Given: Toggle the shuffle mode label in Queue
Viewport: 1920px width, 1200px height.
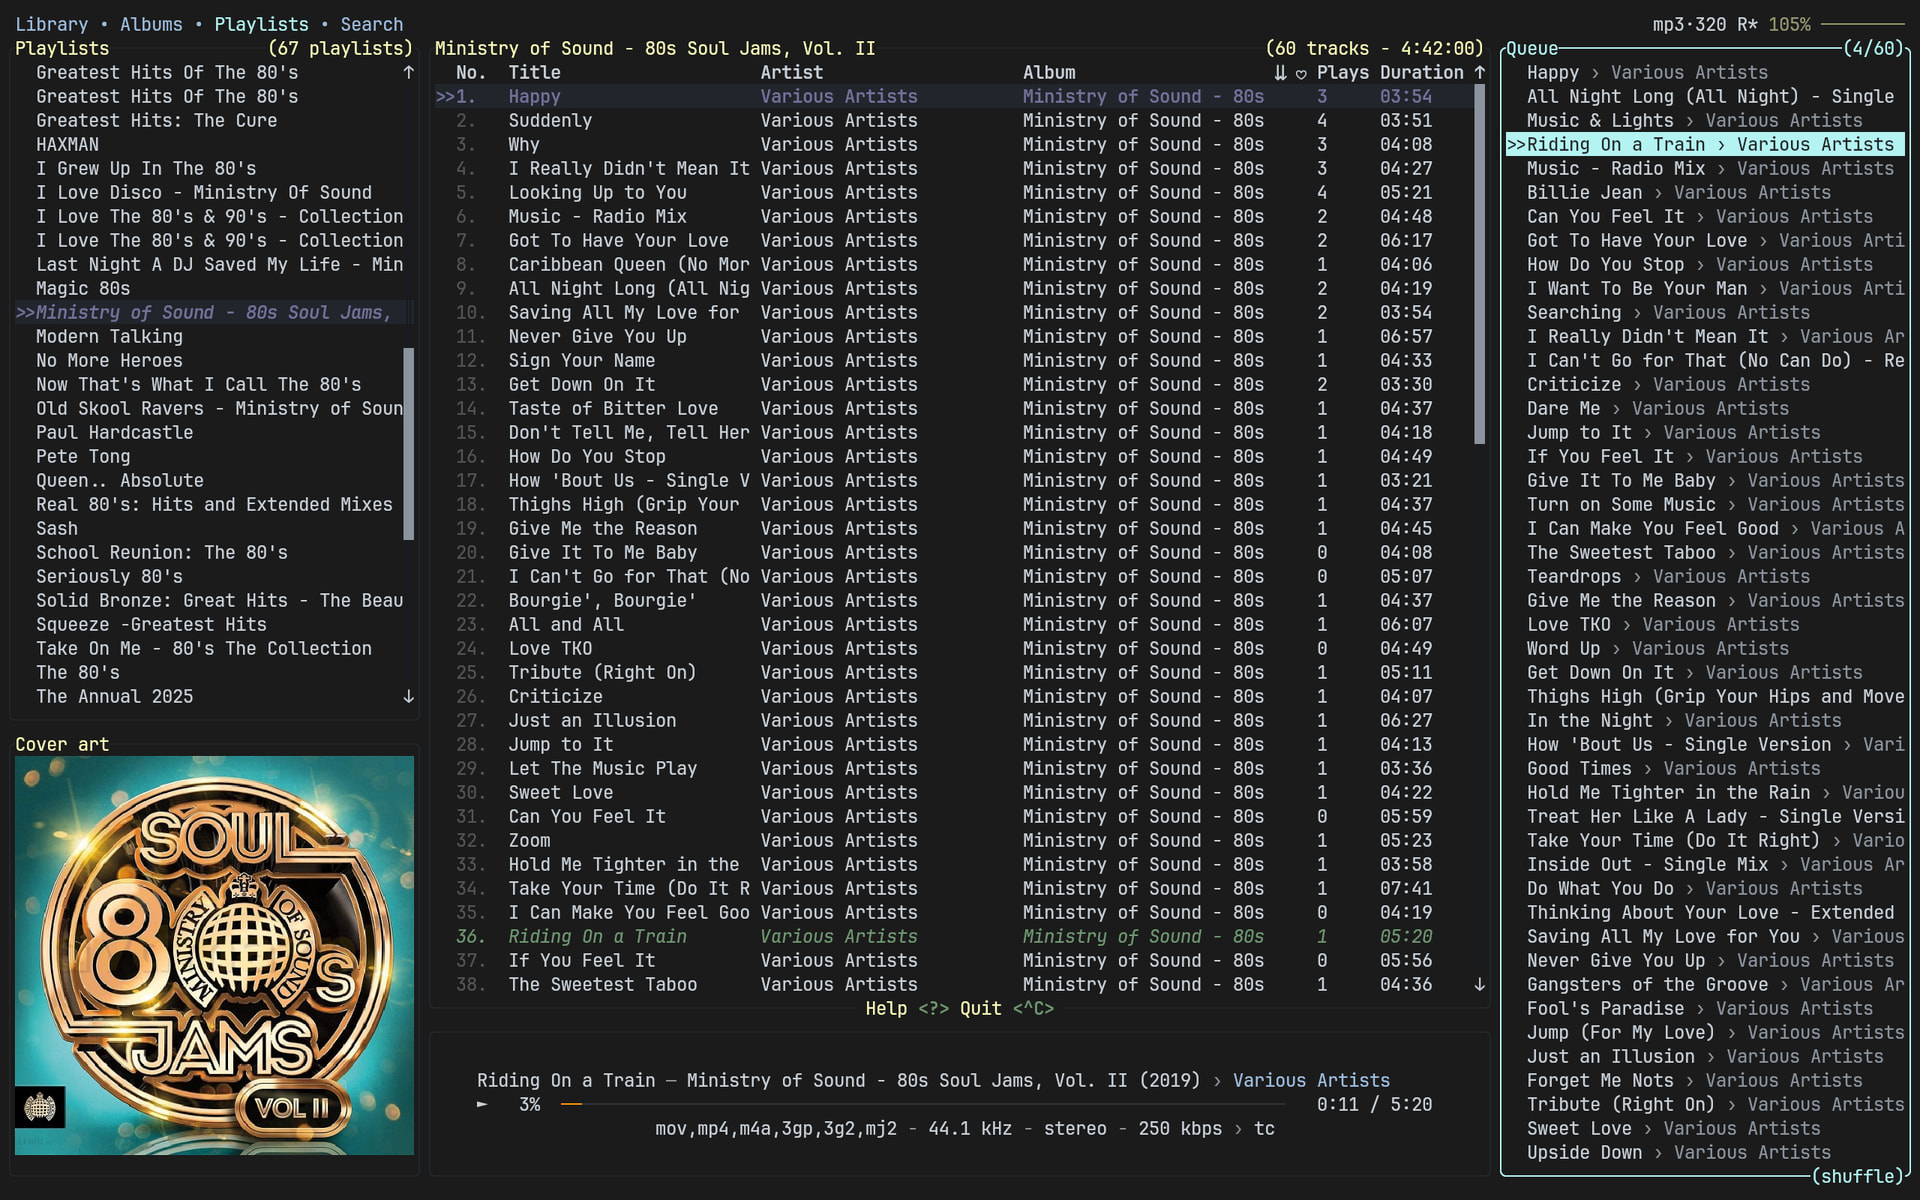Looking at the screenshot, I should click(1856, 1176).
